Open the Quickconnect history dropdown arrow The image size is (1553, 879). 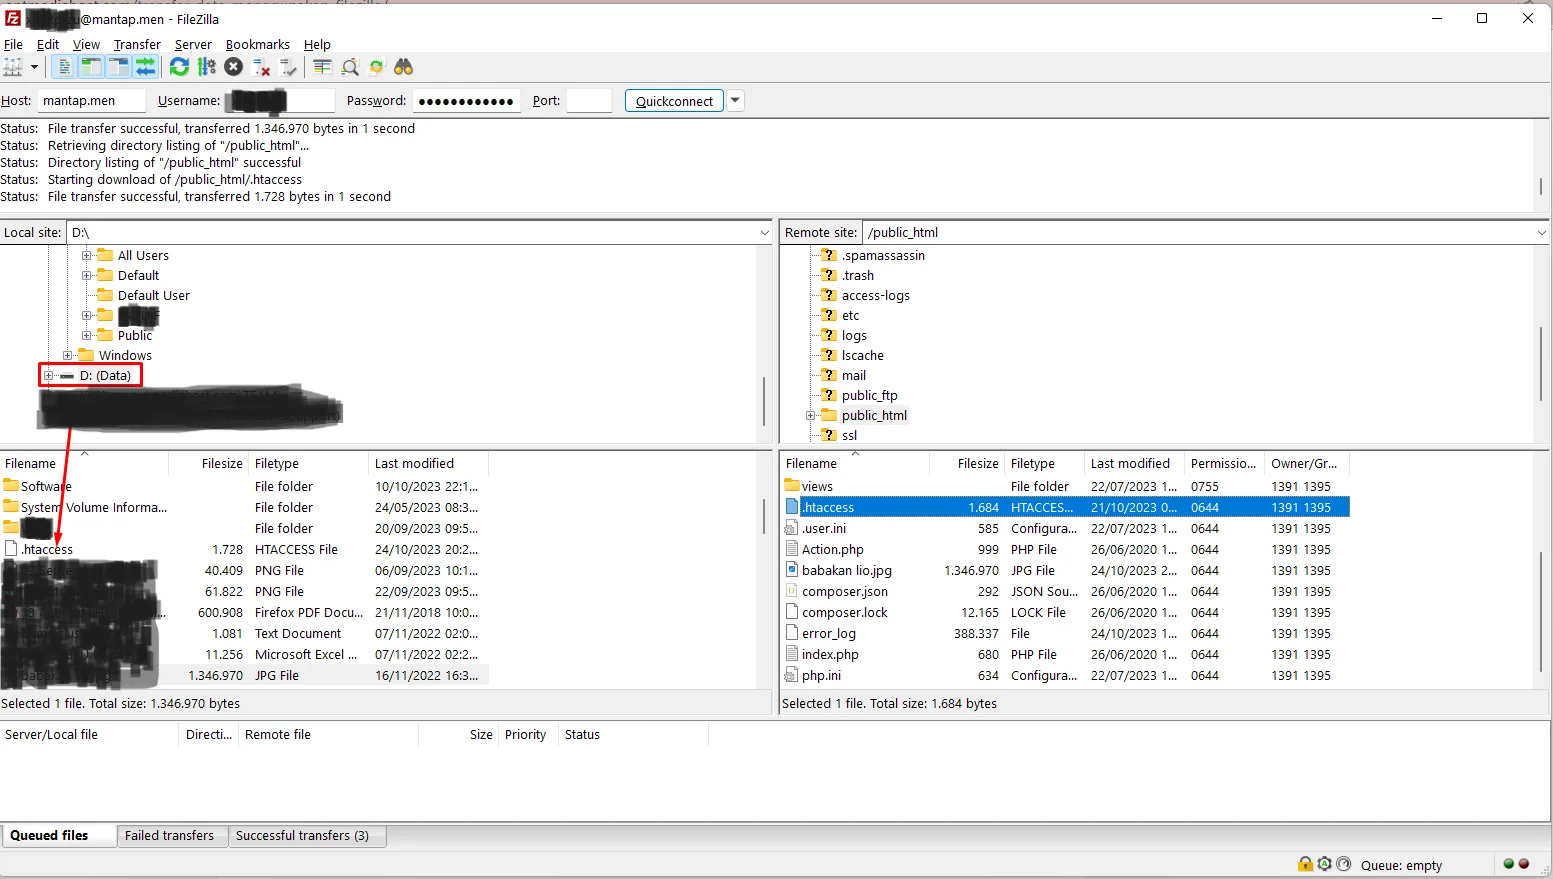(736, 100)
